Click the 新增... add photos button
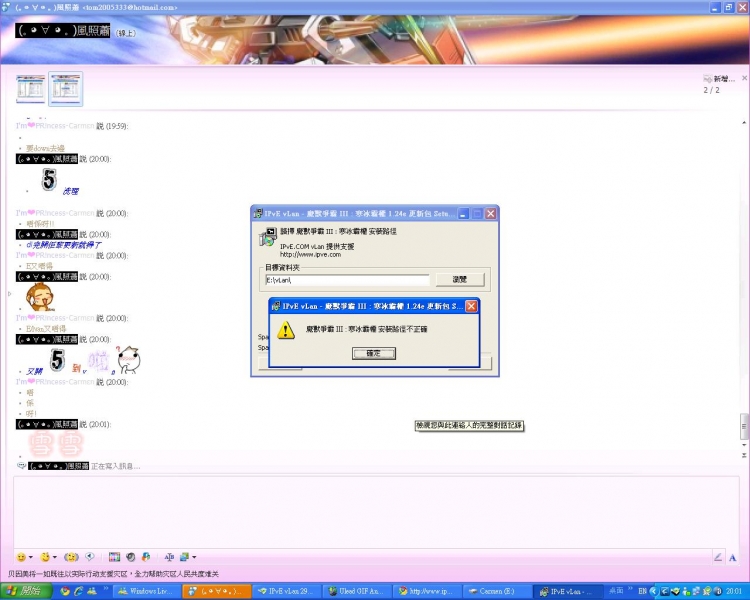Screen dimensions: 750x600 pyautogui.click(x=719, y=79)
